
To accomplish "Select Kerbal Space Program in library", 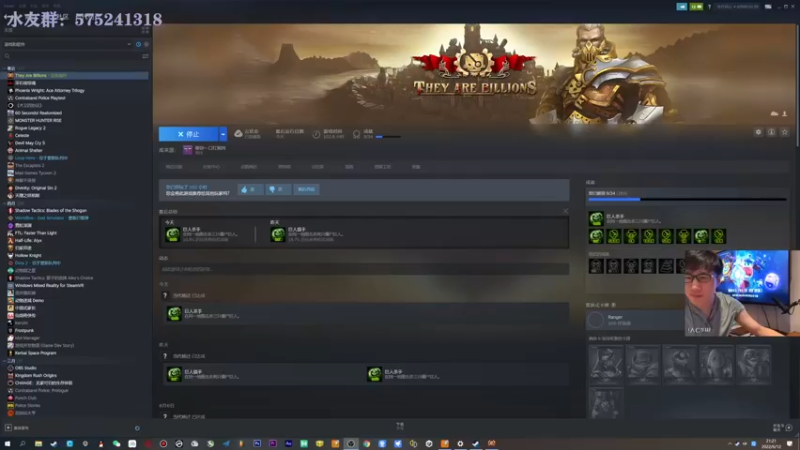I will 35,353.
